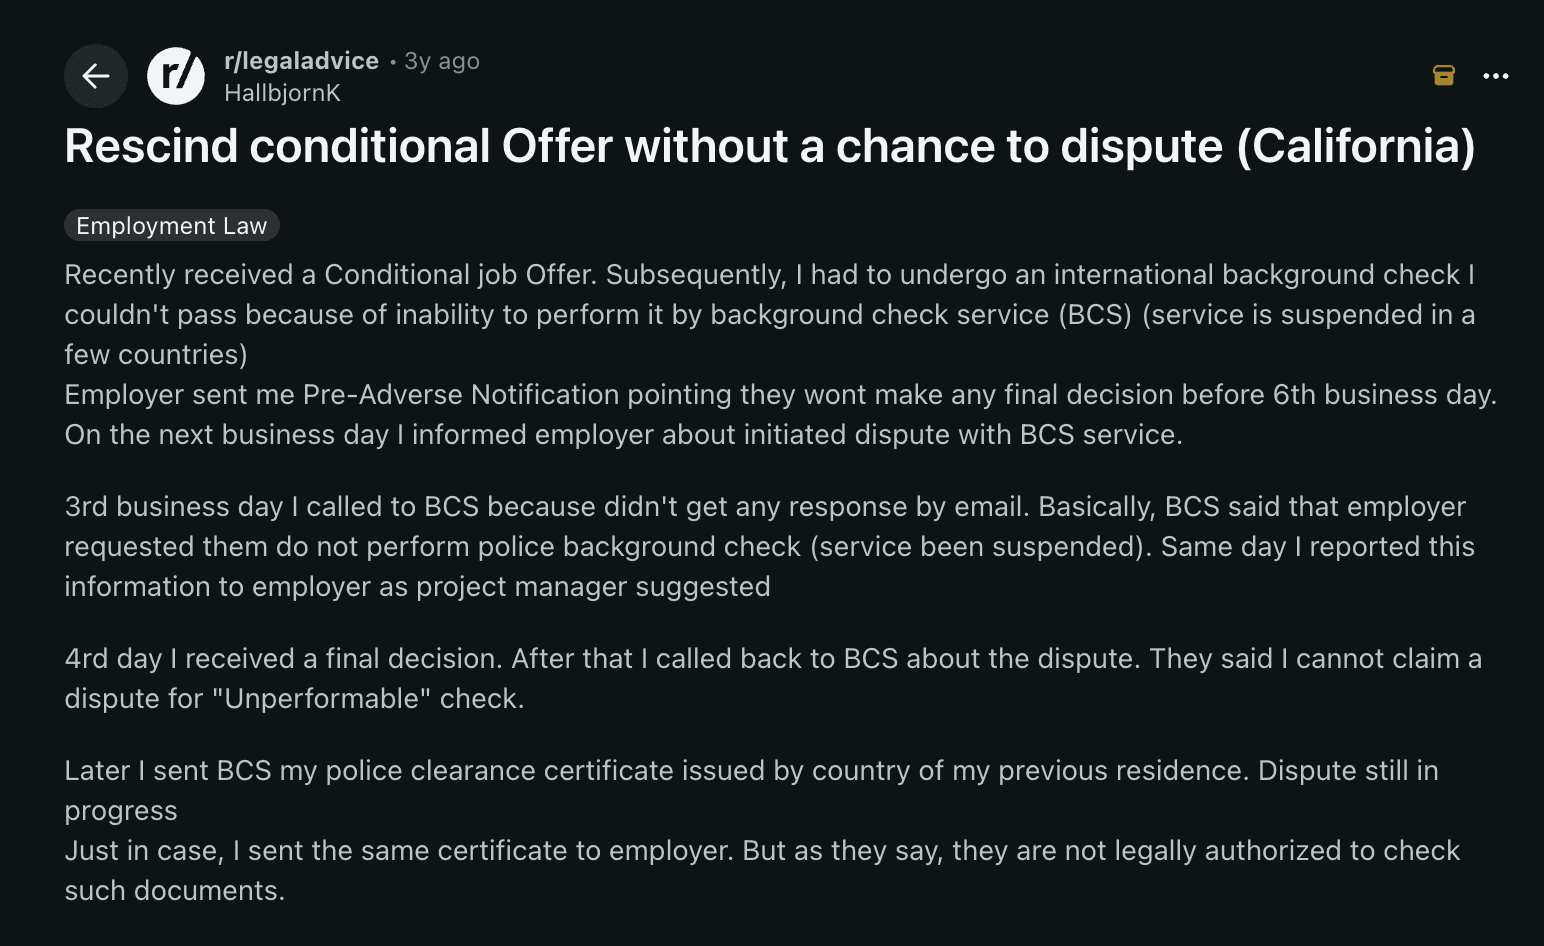Viewport: 1544px width, 946px height.
Task: Click the word '(California)' in the title
Action: [x=1356, y=146]
